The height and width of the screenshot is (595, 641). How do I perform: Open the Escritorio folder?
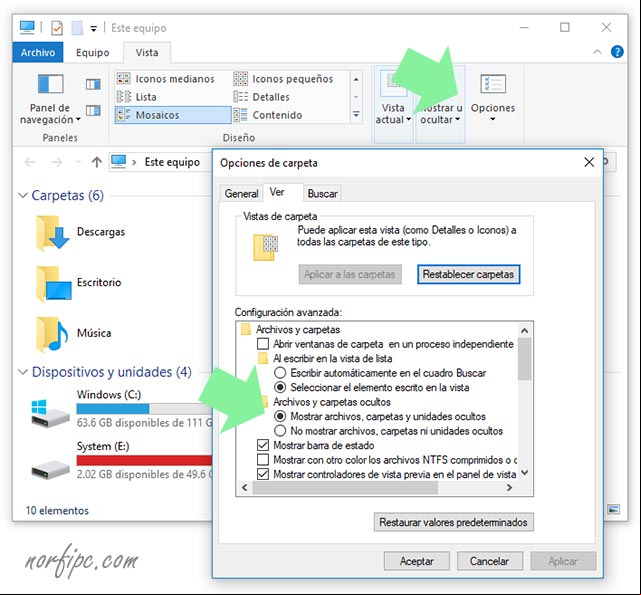78,283
